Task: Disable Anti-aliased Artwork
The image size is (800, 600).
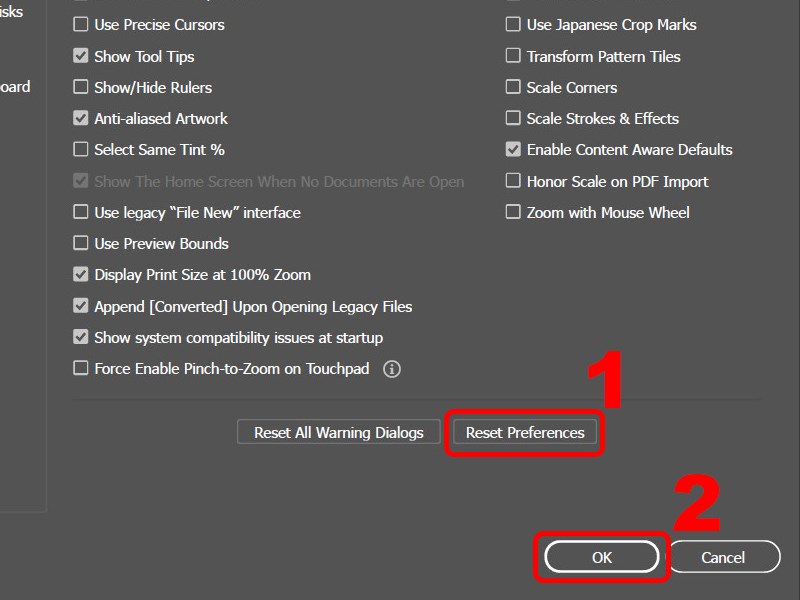Action: click(80, 118)
